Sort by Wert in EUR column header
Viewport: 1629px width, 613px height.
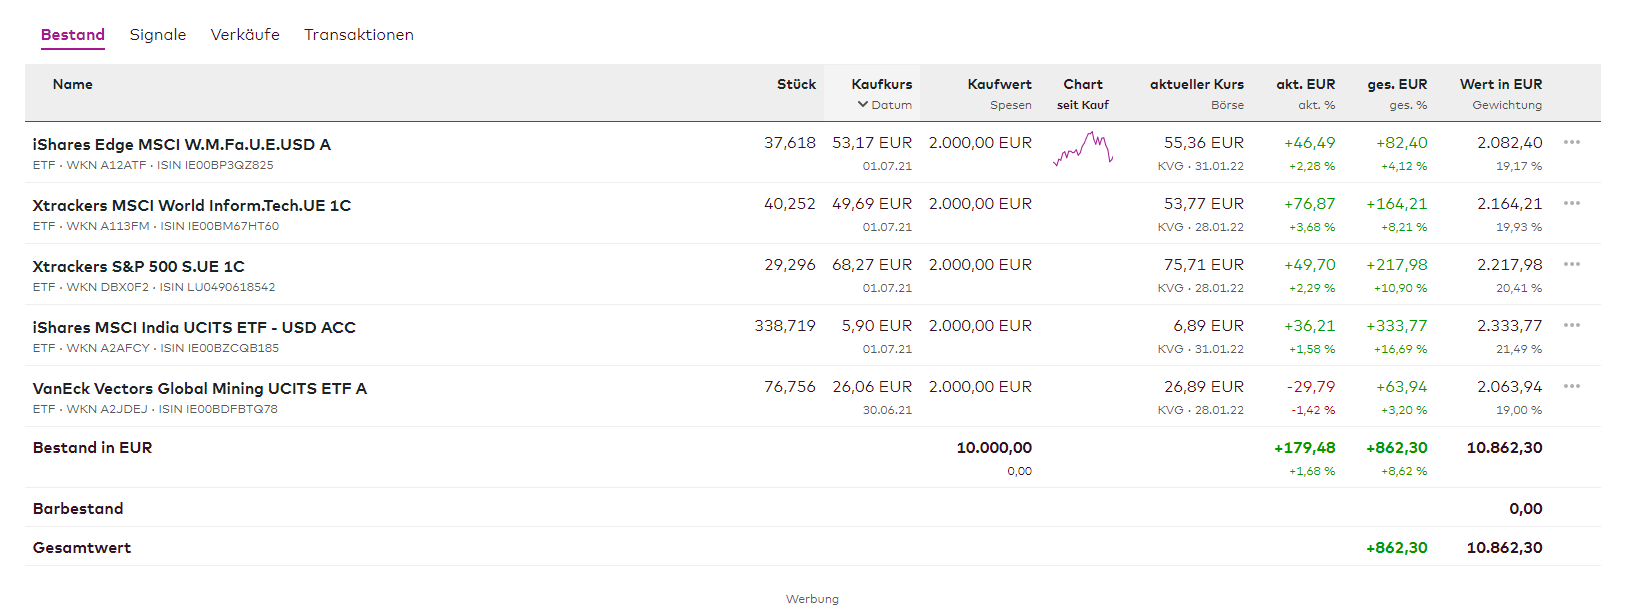pos(1500,85)
